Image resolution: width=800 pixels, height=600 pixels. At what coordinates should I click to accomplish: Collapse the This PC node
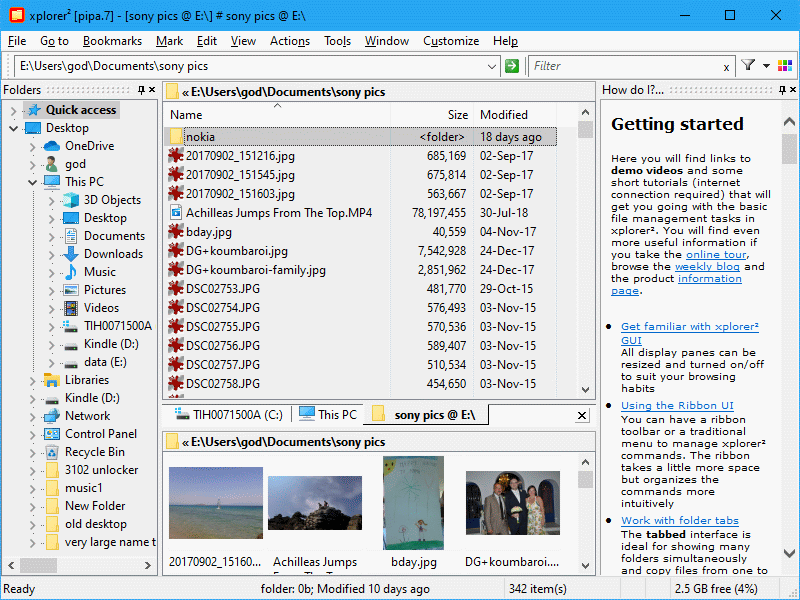click(33, 182)
